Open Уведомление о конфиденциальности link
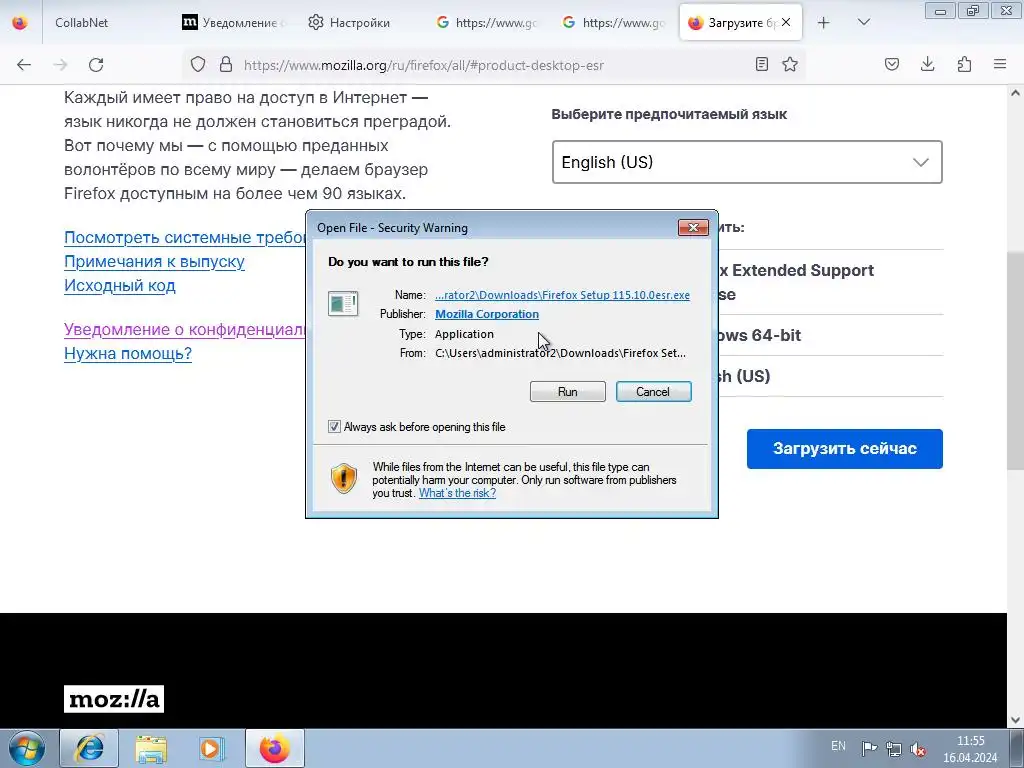 [185, 329]
